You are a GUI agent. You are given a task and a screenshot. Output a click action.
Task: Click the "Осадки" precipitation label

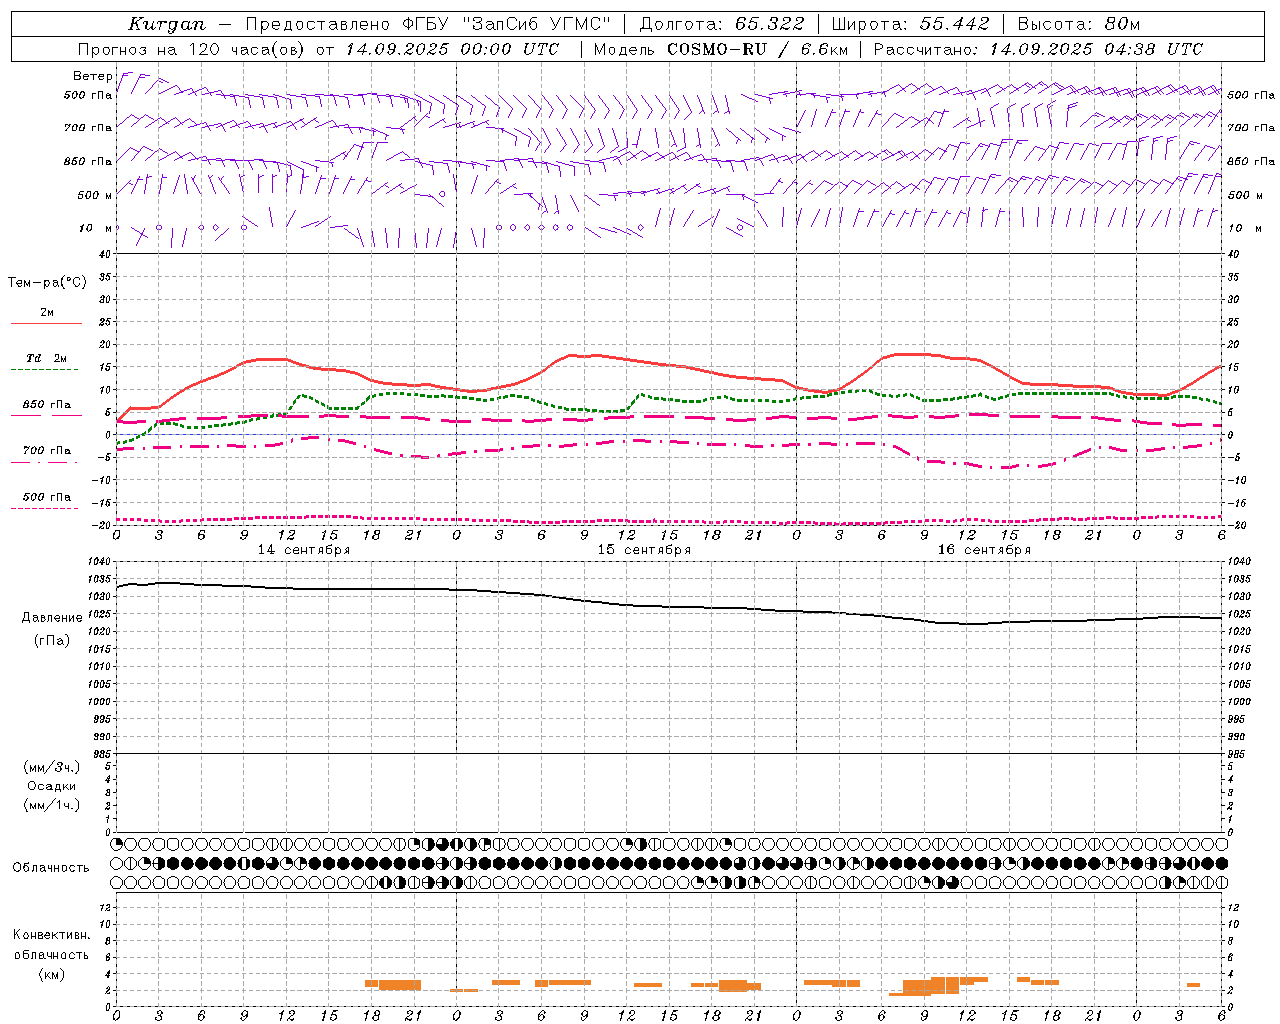click(x=52, y=786)
